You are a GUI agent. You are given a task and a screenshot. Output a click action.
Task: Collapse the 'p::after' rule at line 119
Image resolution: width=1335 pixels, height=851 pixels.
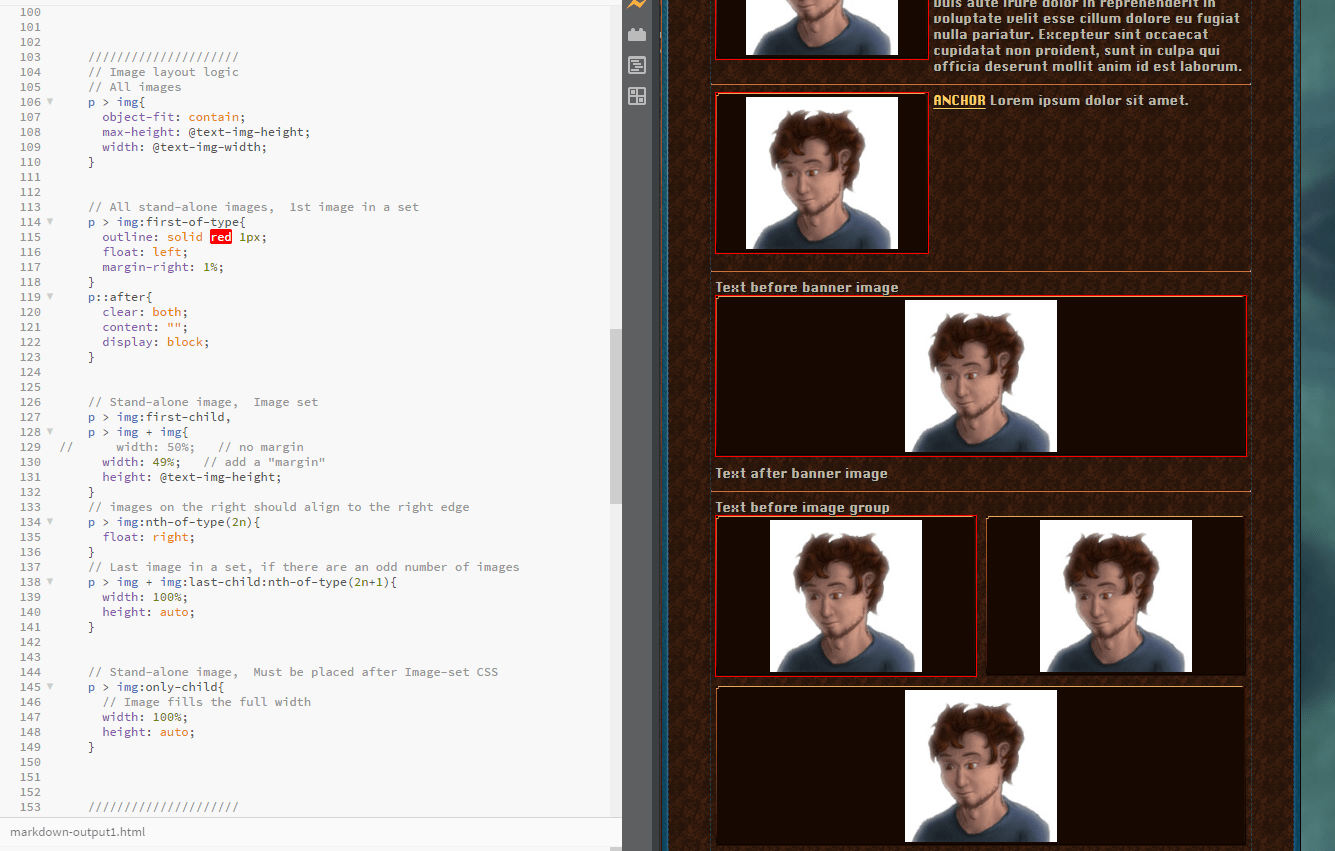50,297
